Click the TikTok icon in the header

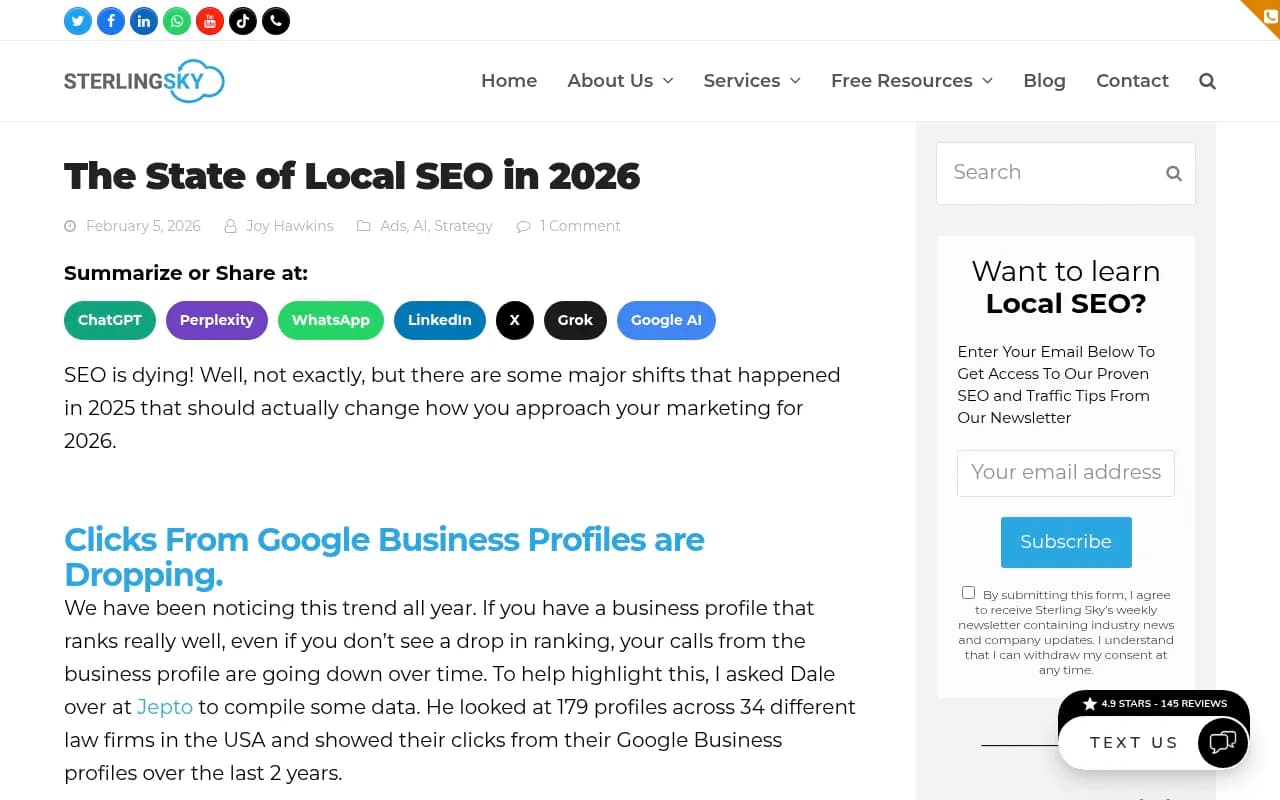242,20
